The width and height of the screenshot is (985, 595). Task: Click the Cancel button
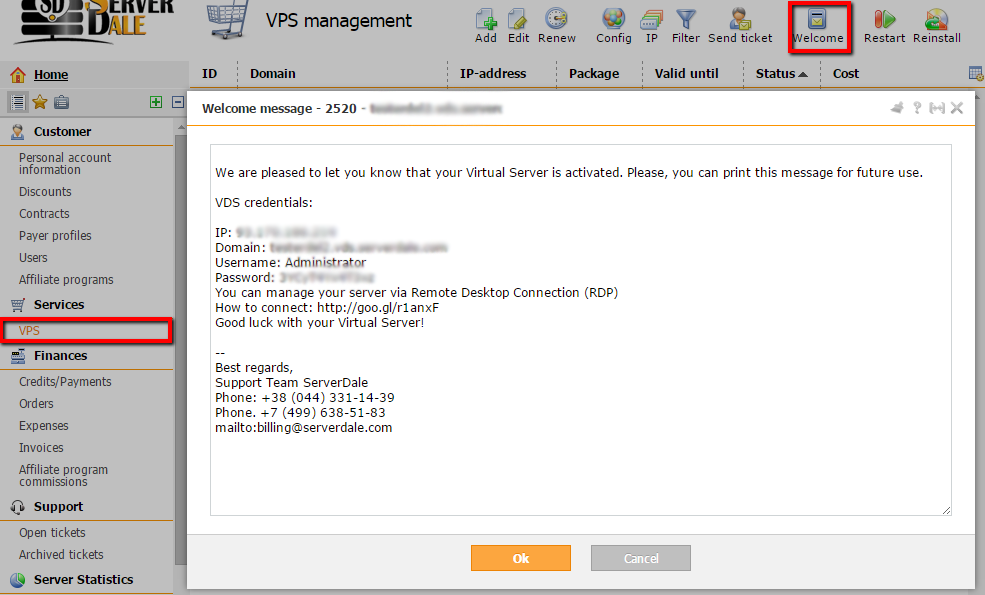[641, 558]
